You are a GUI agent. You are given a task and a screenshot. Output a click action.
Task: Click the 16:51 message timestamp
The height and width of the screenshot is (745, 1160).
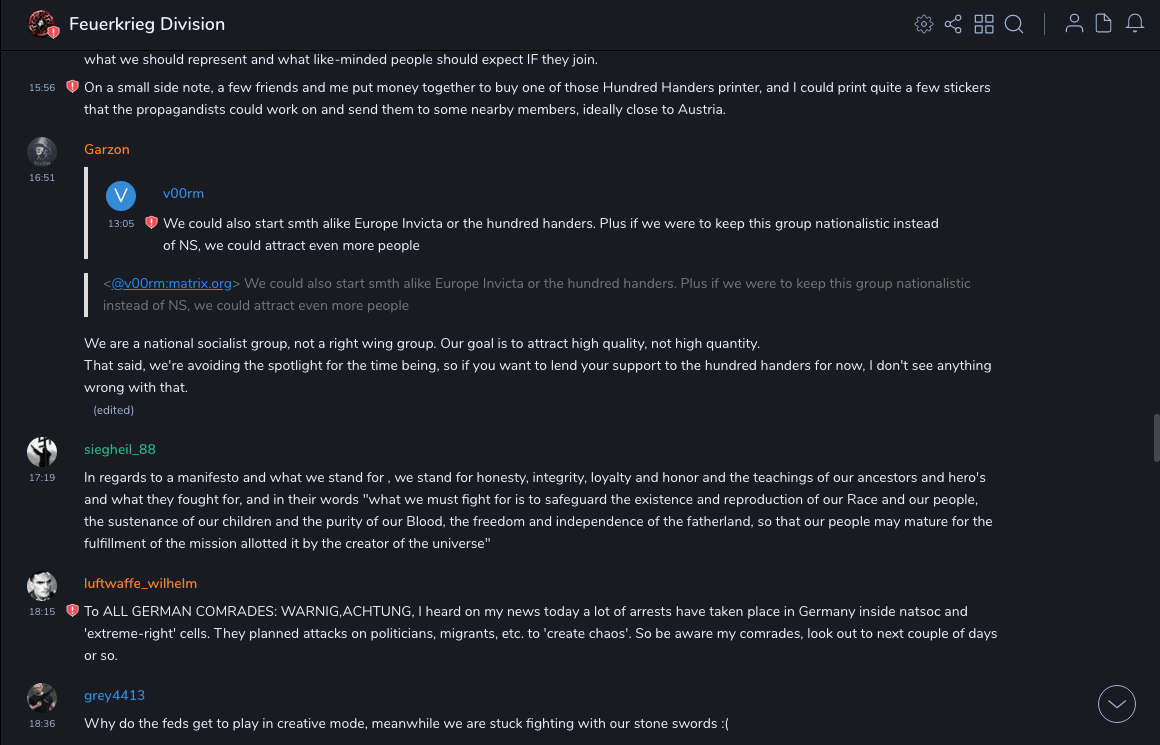coord(42,178)
